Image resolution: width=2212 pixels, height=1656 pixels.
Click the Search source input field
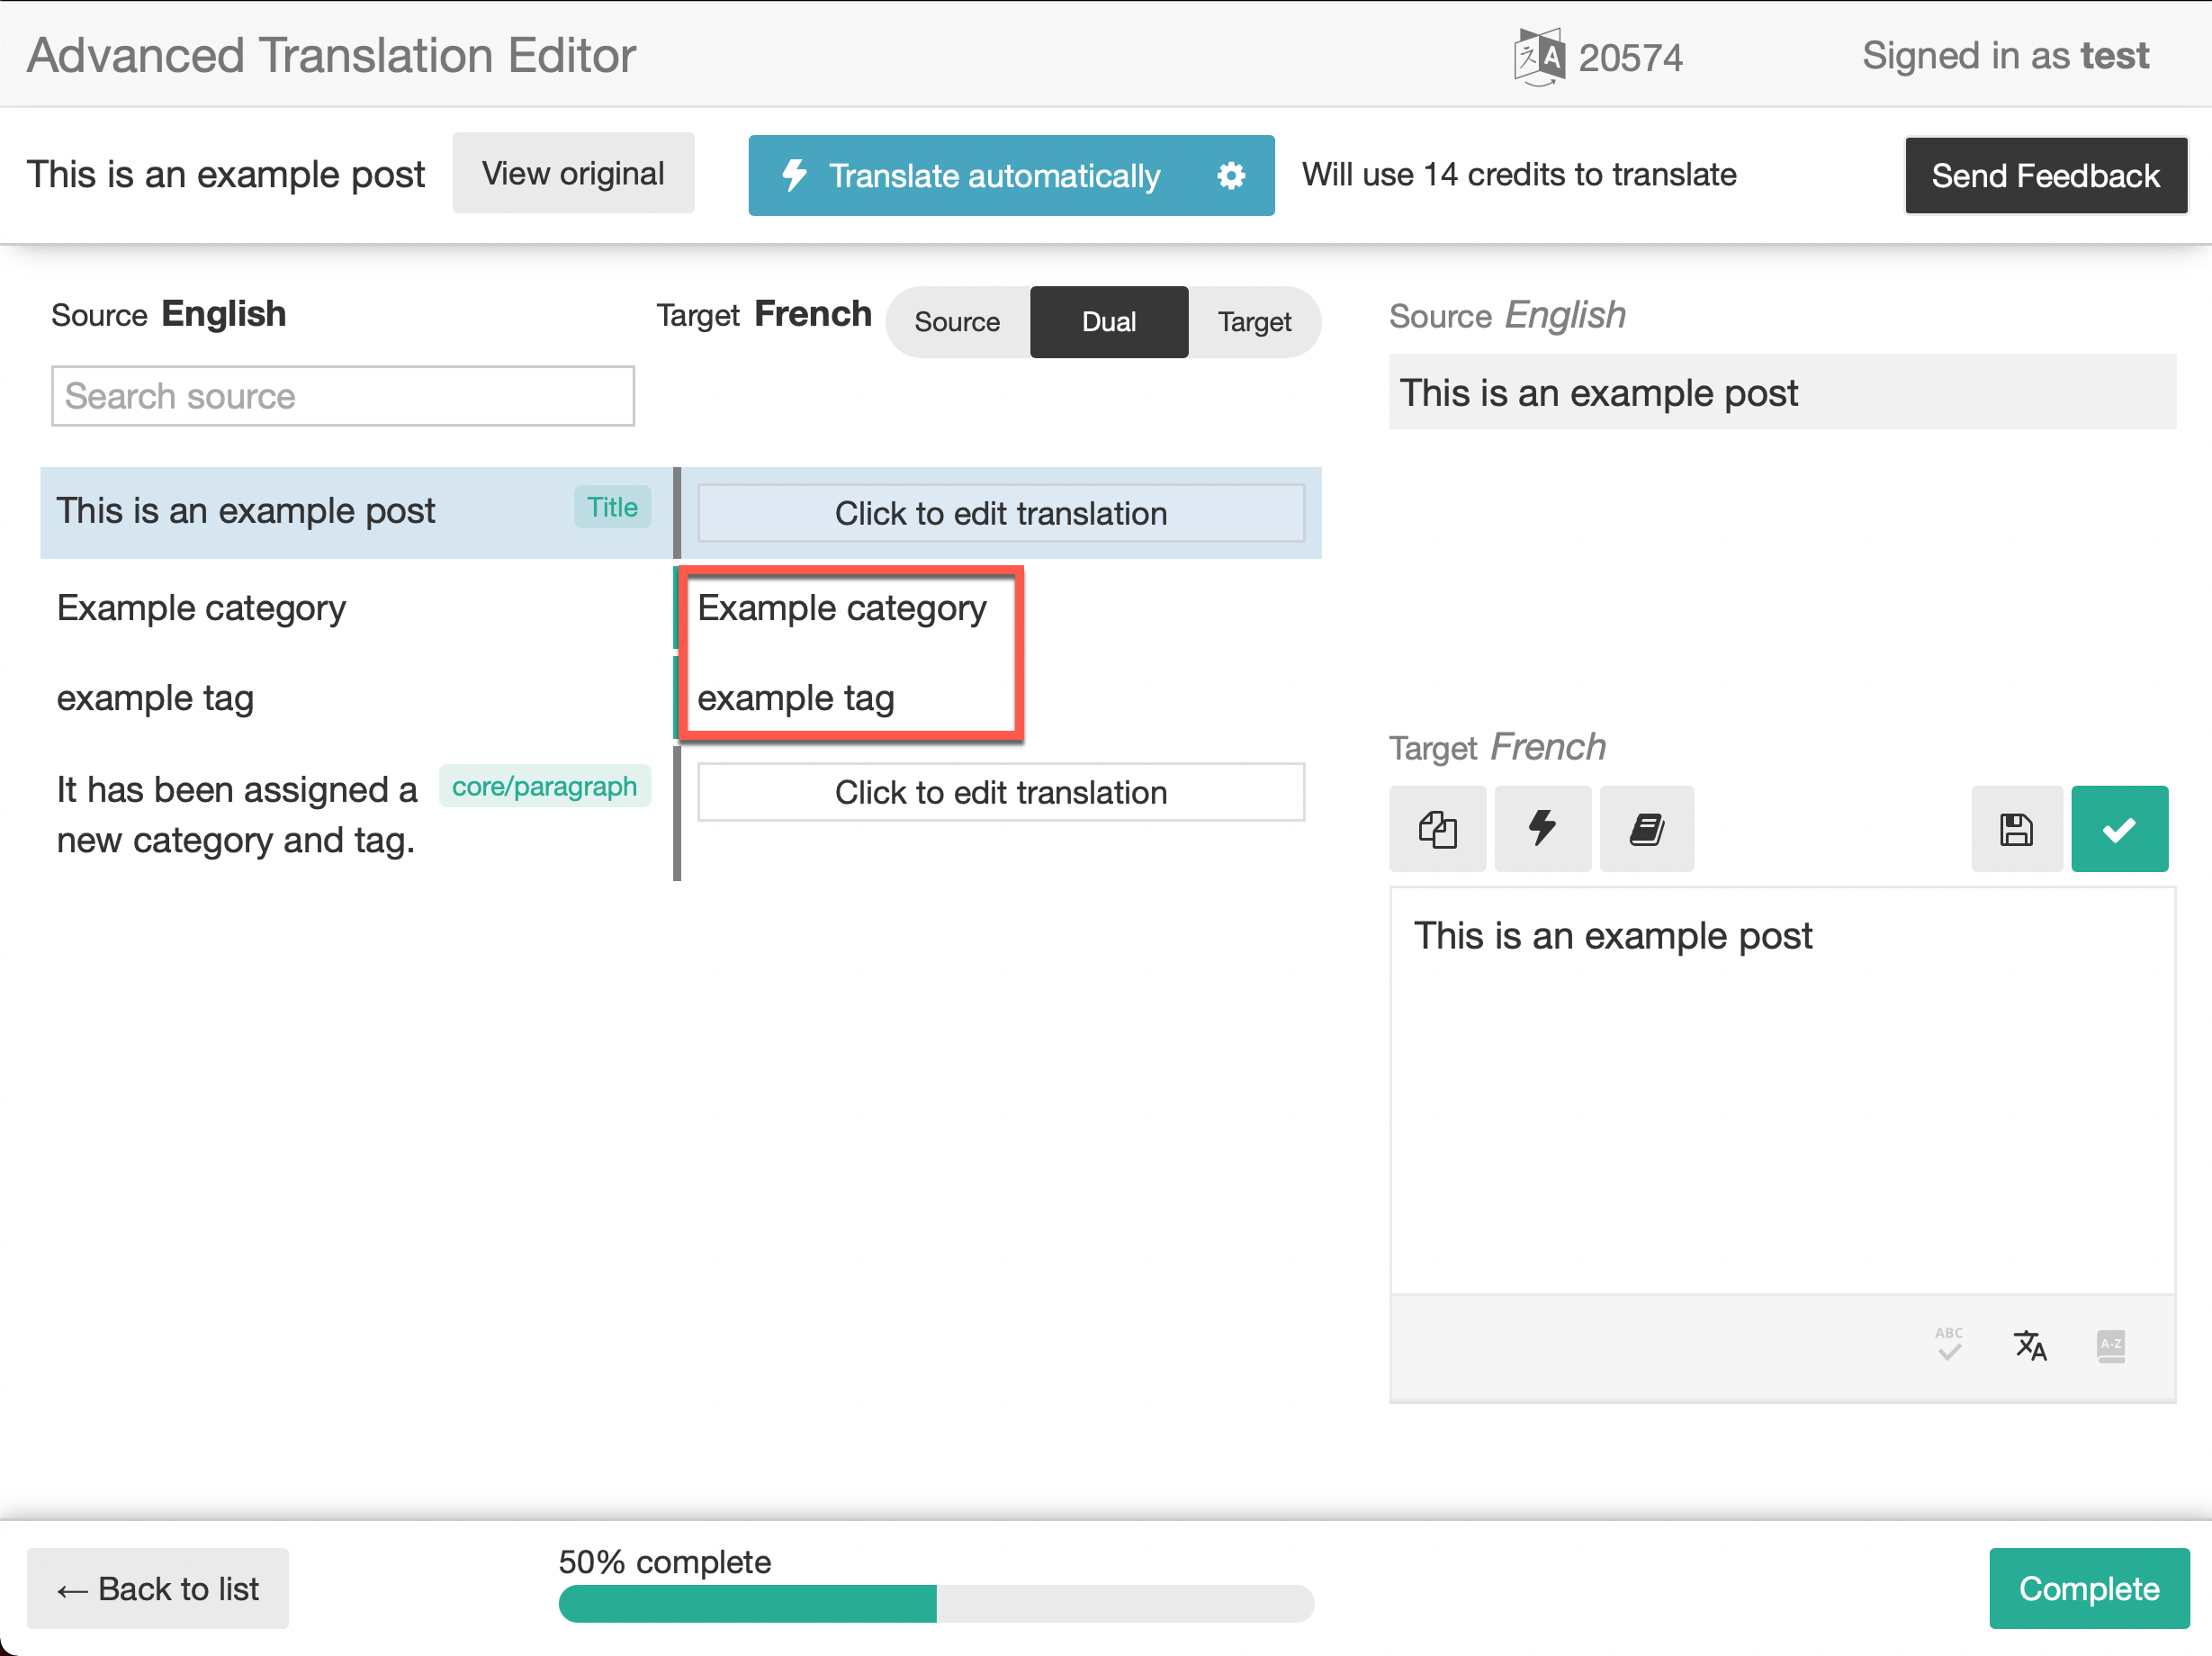click(343, 397)
